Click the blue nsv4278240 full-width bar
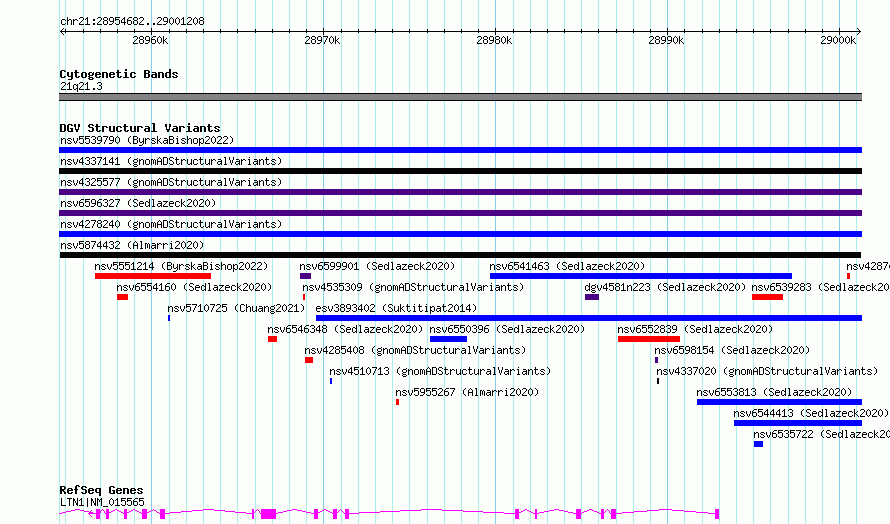Image resolution: width=890 pixels, height=524 pixels. pos(460,234)
